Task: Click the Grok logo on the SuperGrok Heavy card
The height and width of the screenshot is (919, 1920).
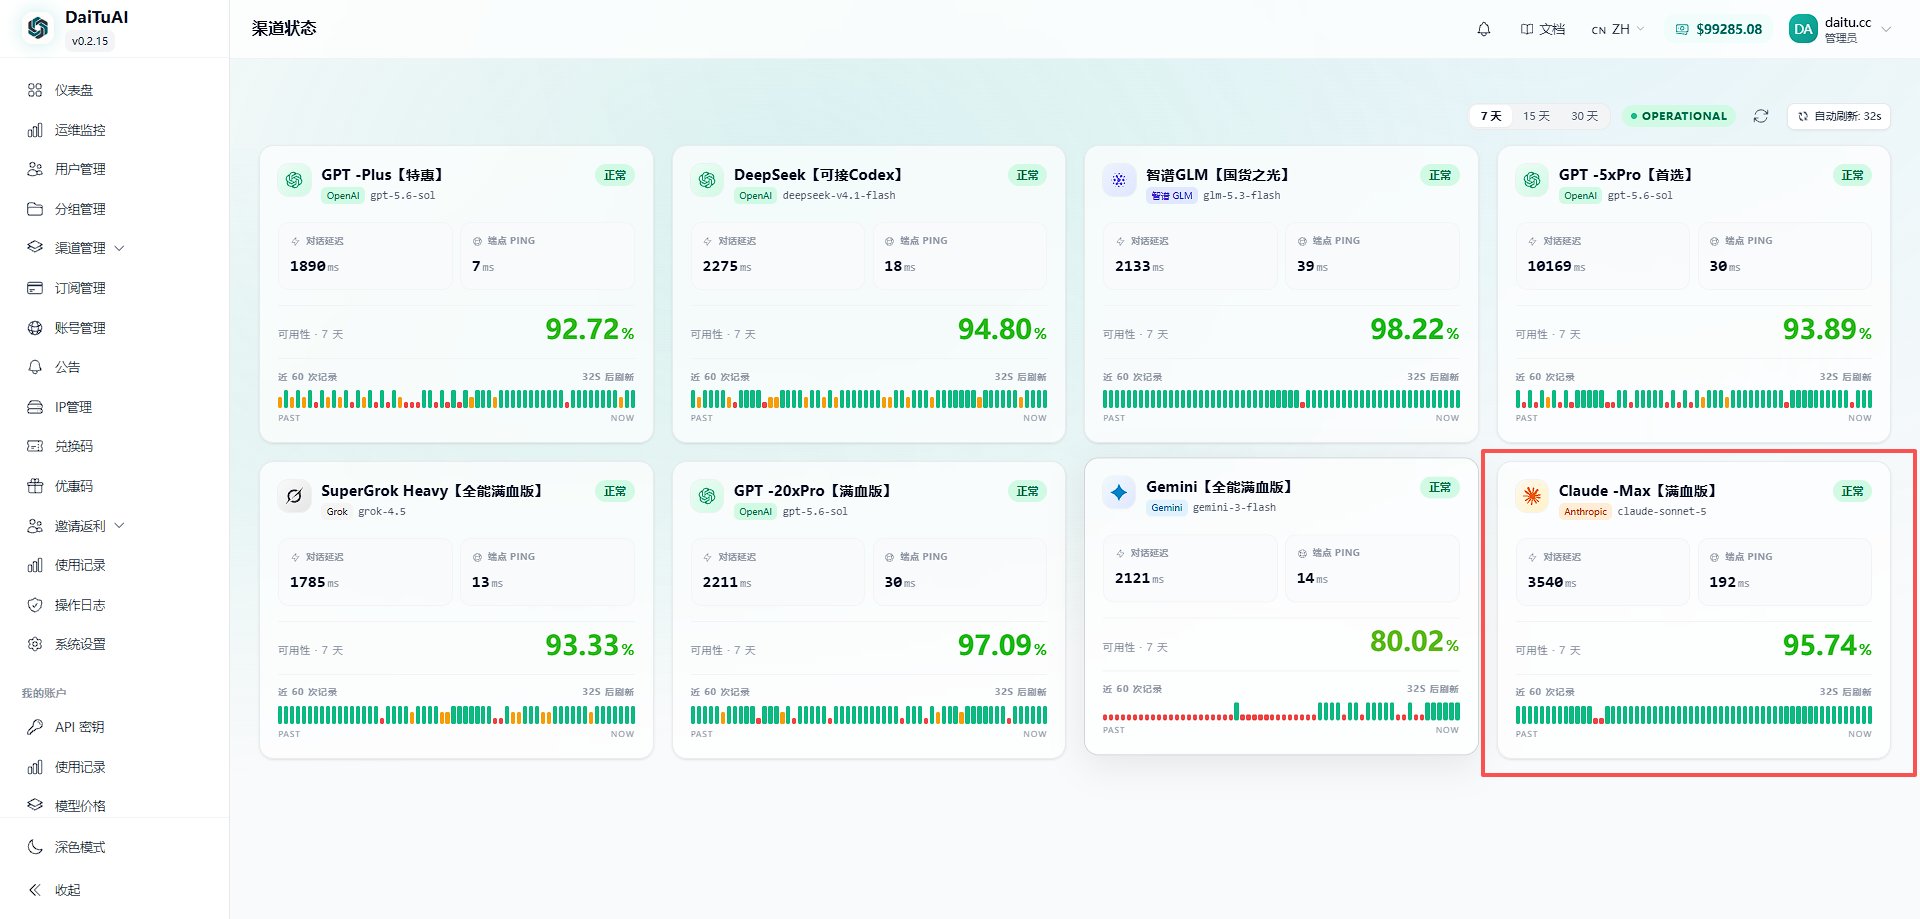Action: [x=294, y=496]
